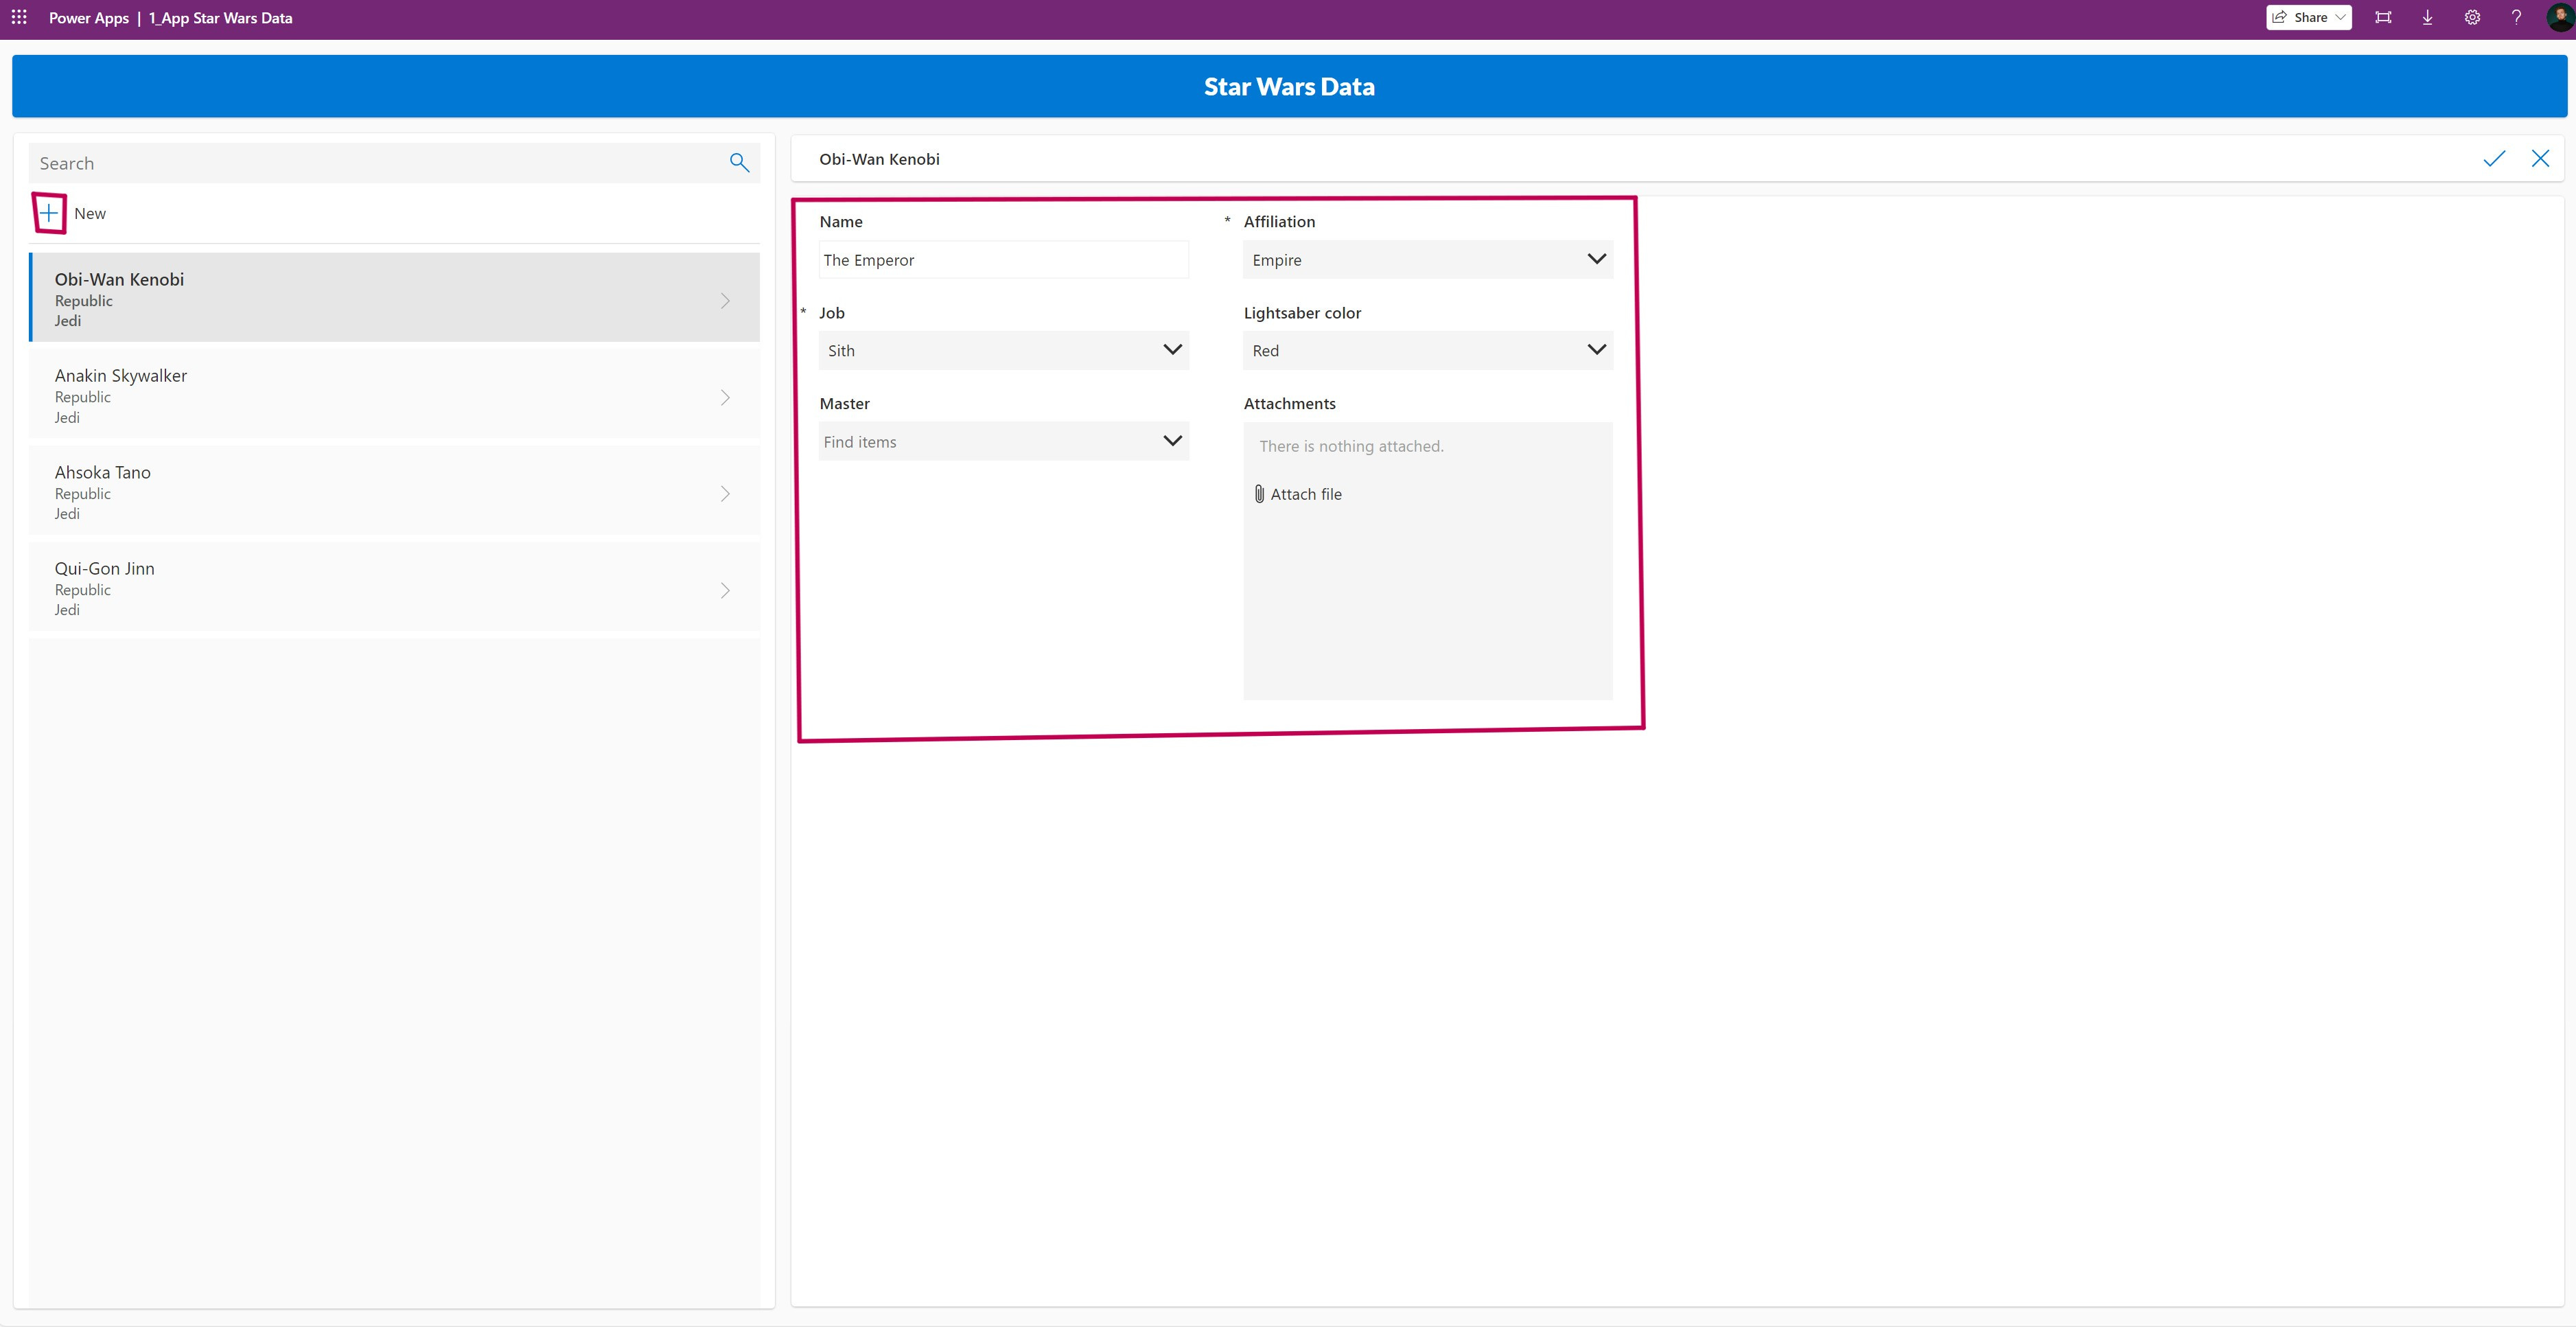Click the paperclip Attach file link
This screenshot has width=2576, height=1327.
[1298, 494]
